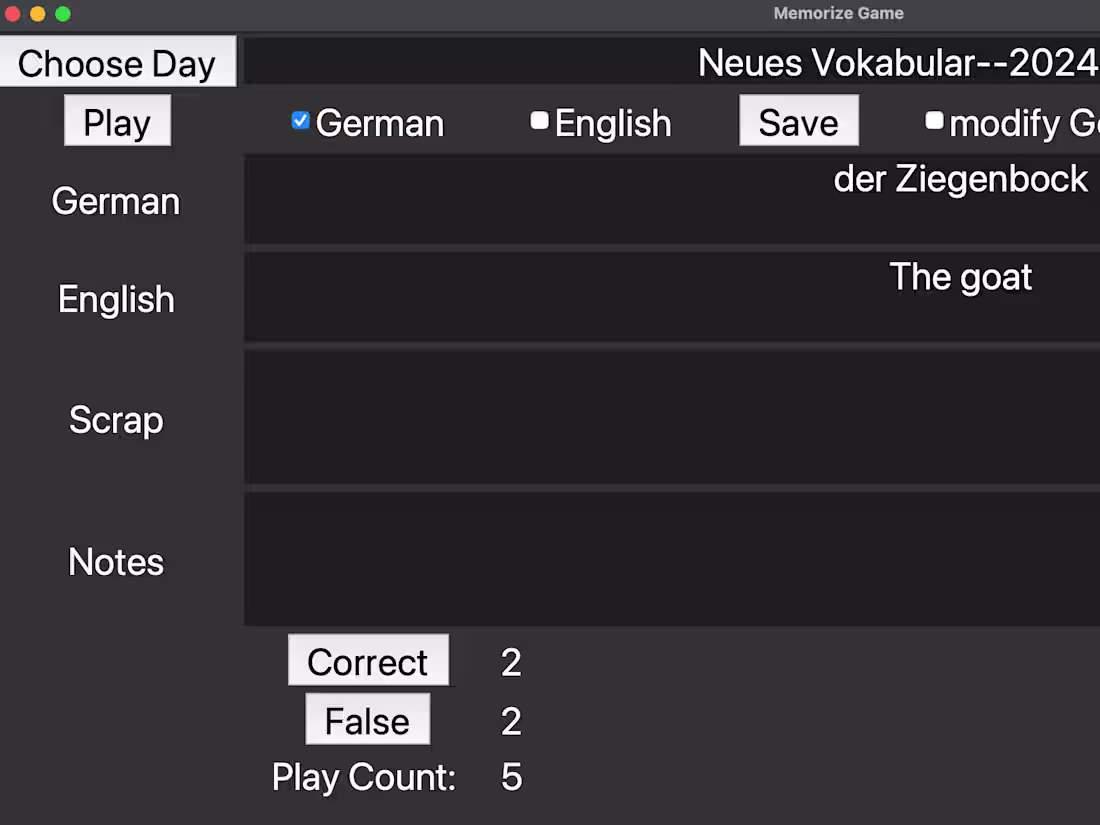Click the Play Count value 5
Screen dimensions: 1100x825
pos(511,777)
